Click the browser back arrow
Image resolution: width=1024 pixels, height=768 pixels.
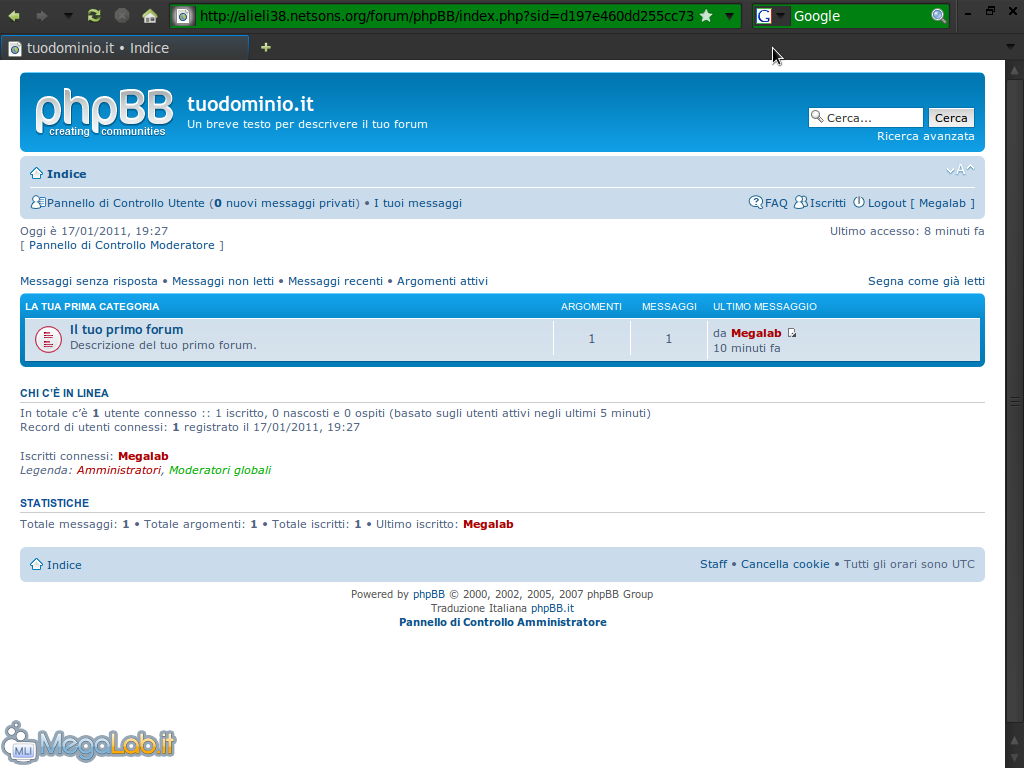click(15, 16)
